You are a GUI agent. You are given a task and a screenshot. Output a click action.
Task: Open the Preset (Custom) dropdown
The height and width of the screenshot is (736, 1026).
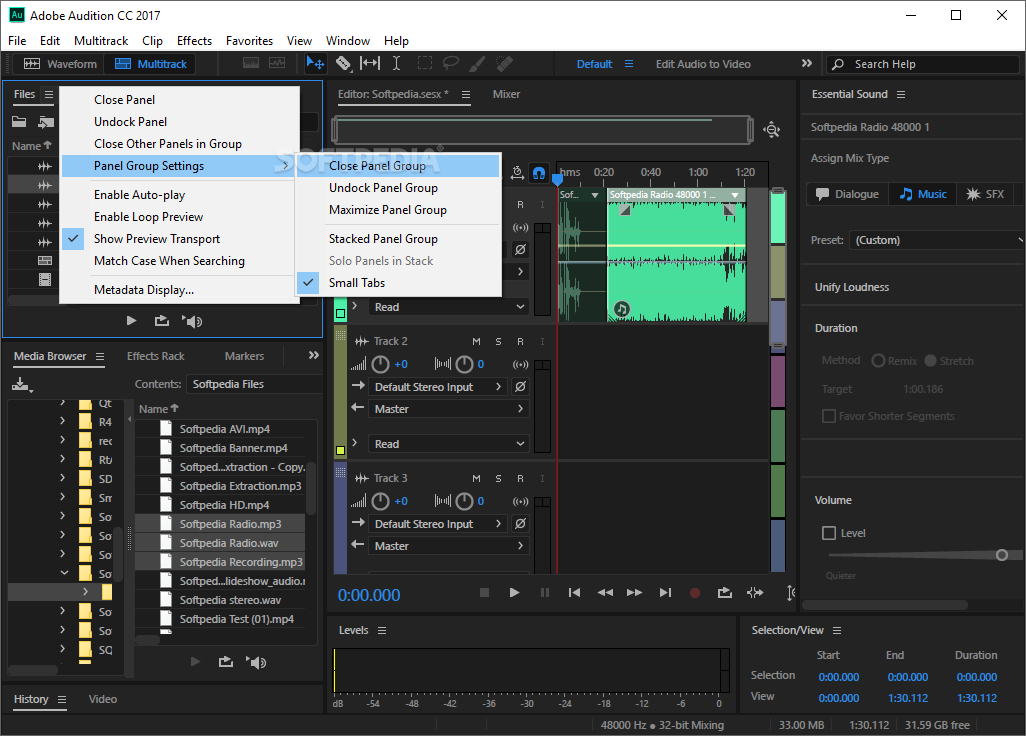tap(936, 240)
